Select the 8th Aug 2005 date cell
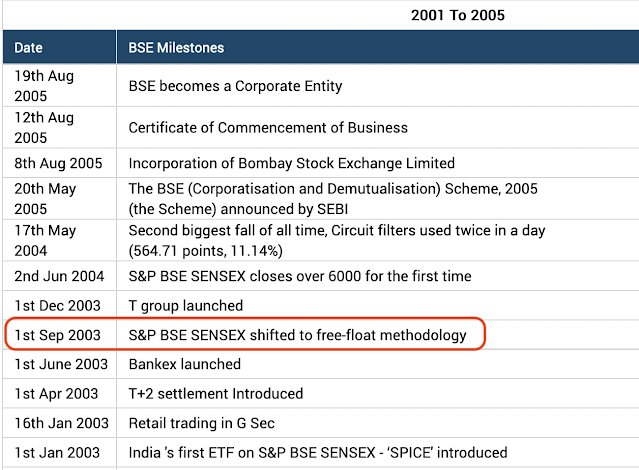This screenshot has width=639, height=470. click(x=58, y=163)
